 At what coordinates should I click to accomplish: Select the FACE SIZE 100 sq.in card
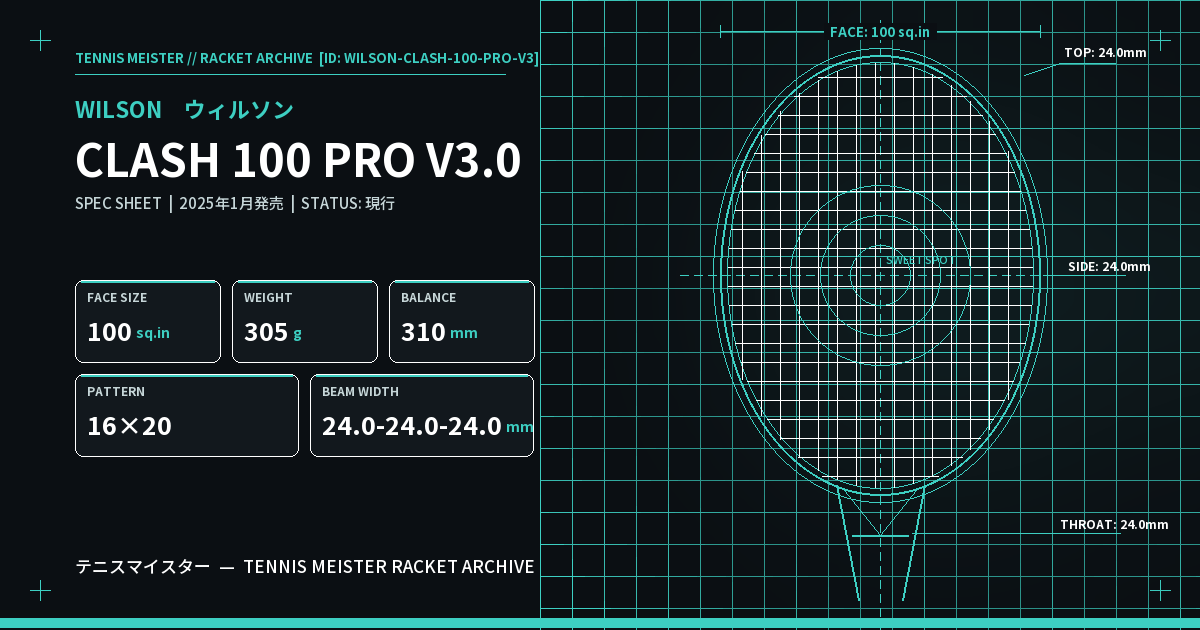point(148,321)
